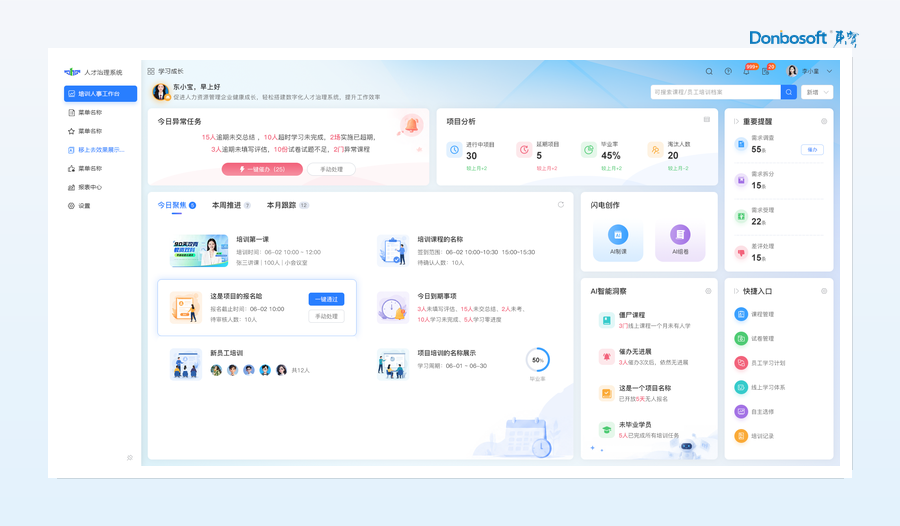
Task: Click the 差评处理 thumbs-down icon
Action: click(741, 253)
